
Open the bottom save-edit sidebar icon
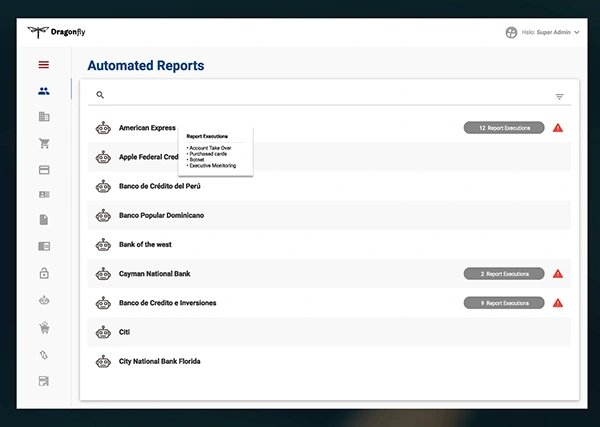44,381
